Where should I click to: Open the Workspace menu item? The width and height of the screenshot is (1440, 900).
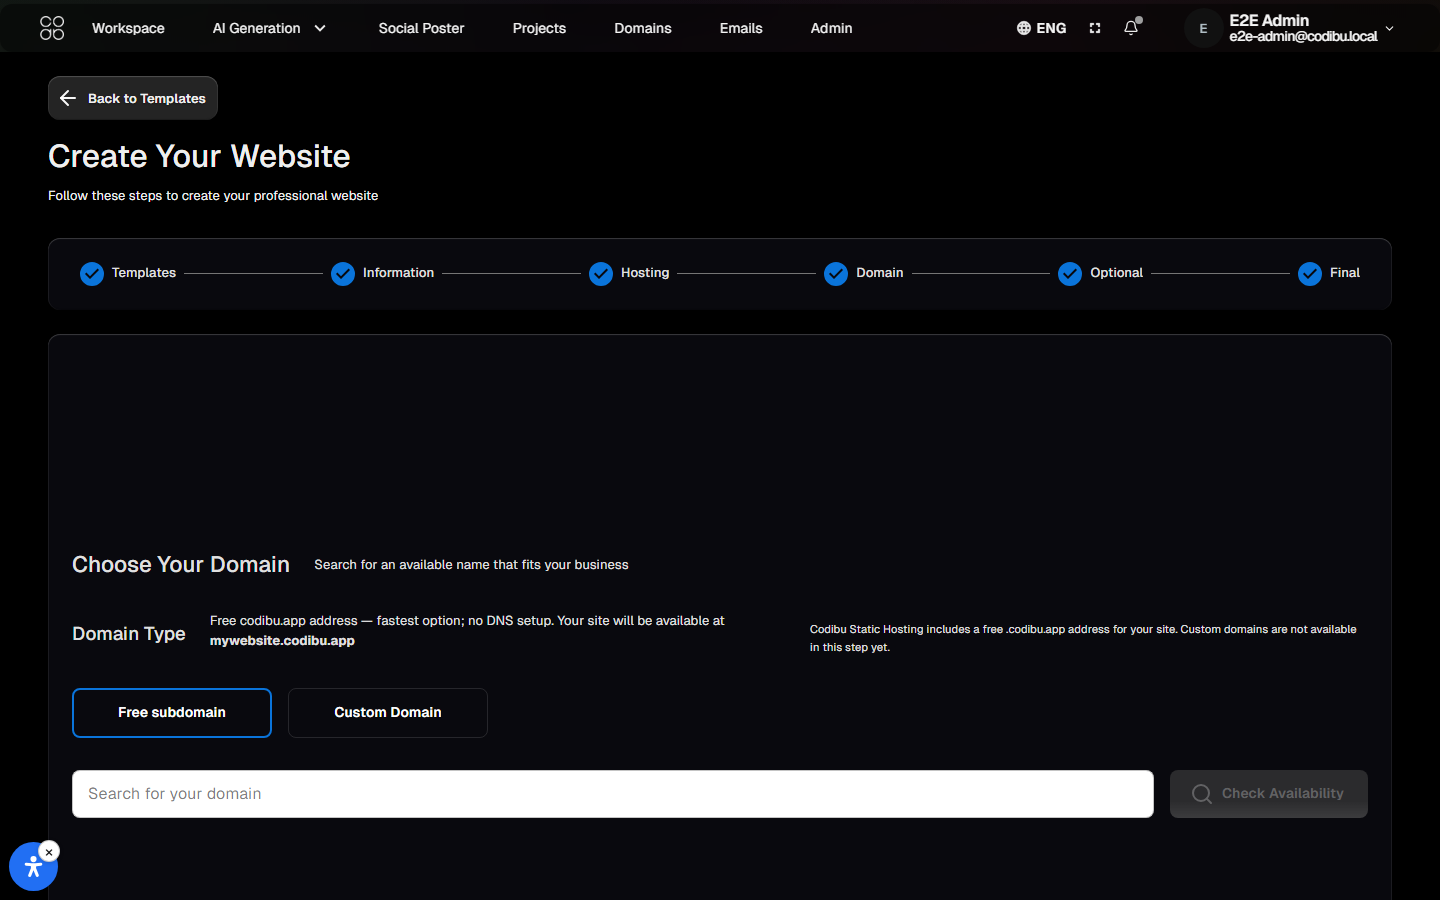coord(128,28)
